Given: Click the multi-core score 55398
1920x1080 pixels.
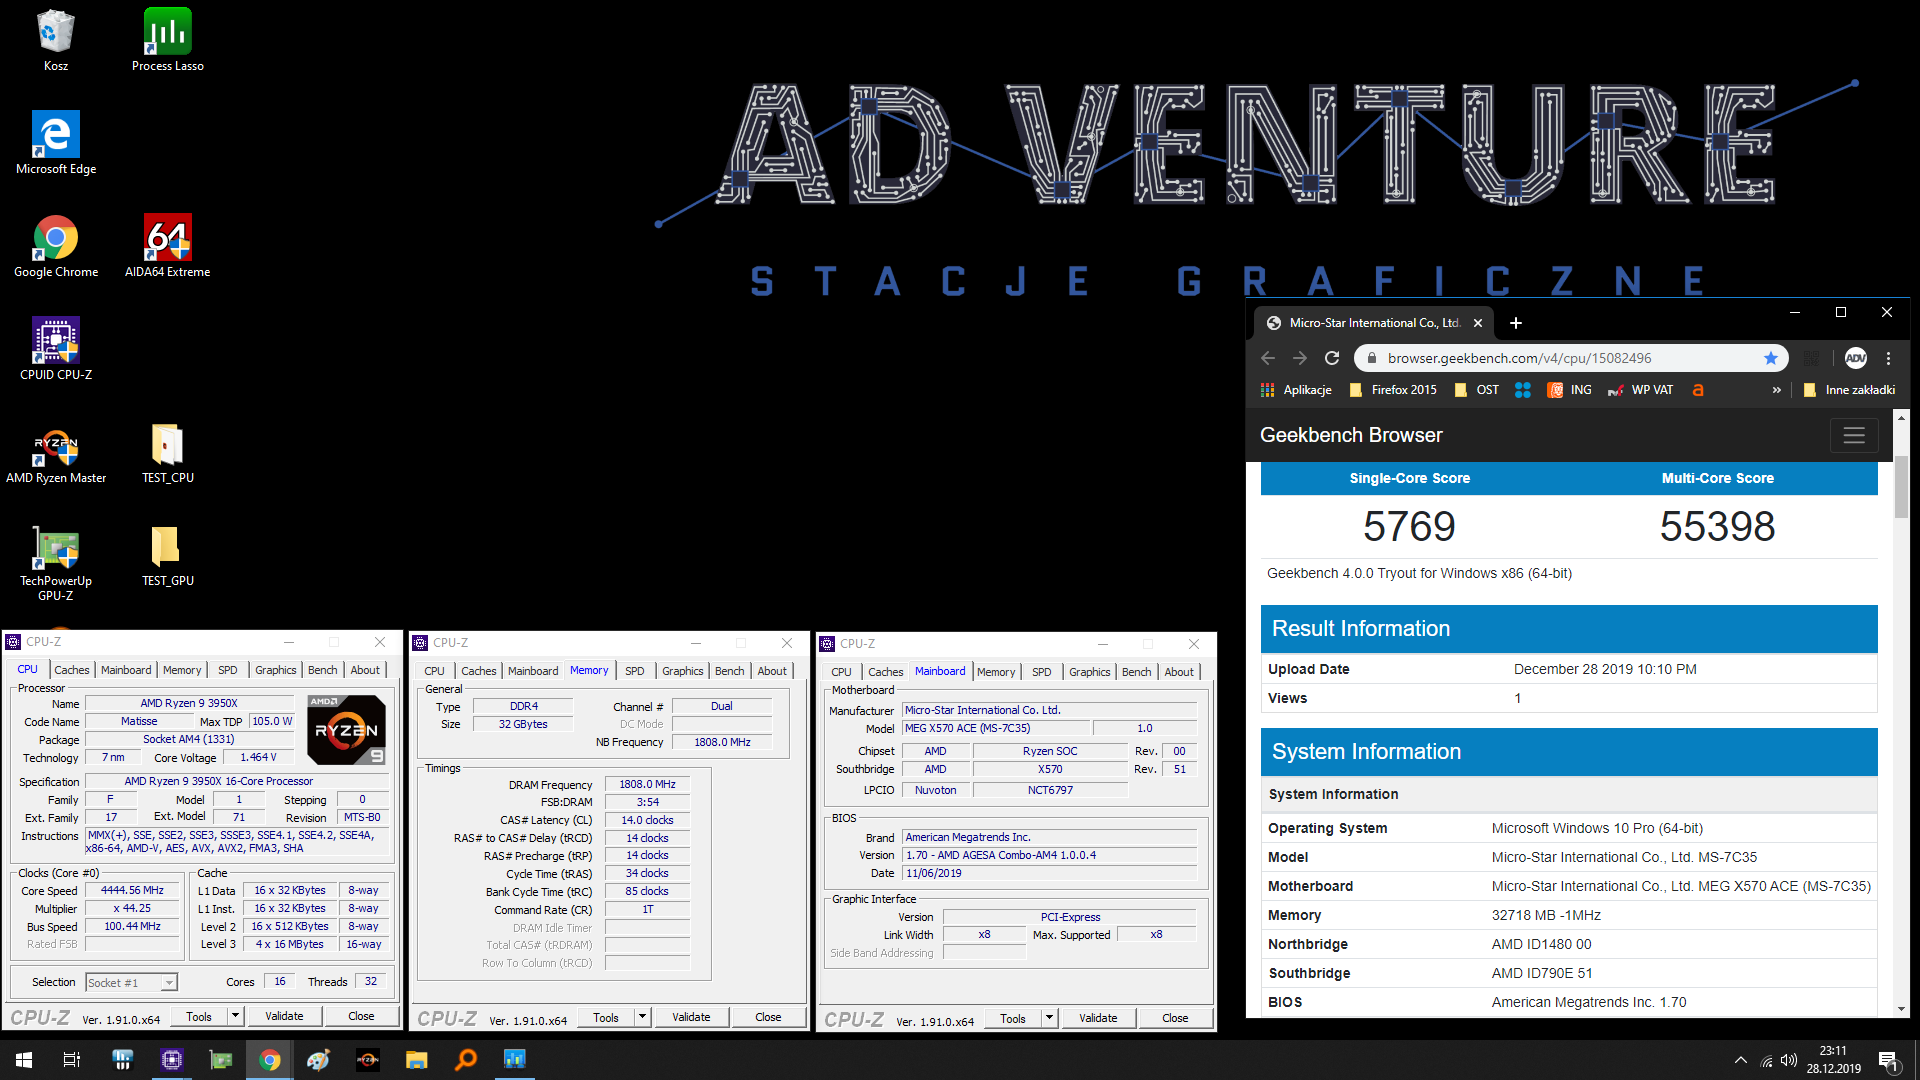Looking at the screenshot, I should 1717,526.
